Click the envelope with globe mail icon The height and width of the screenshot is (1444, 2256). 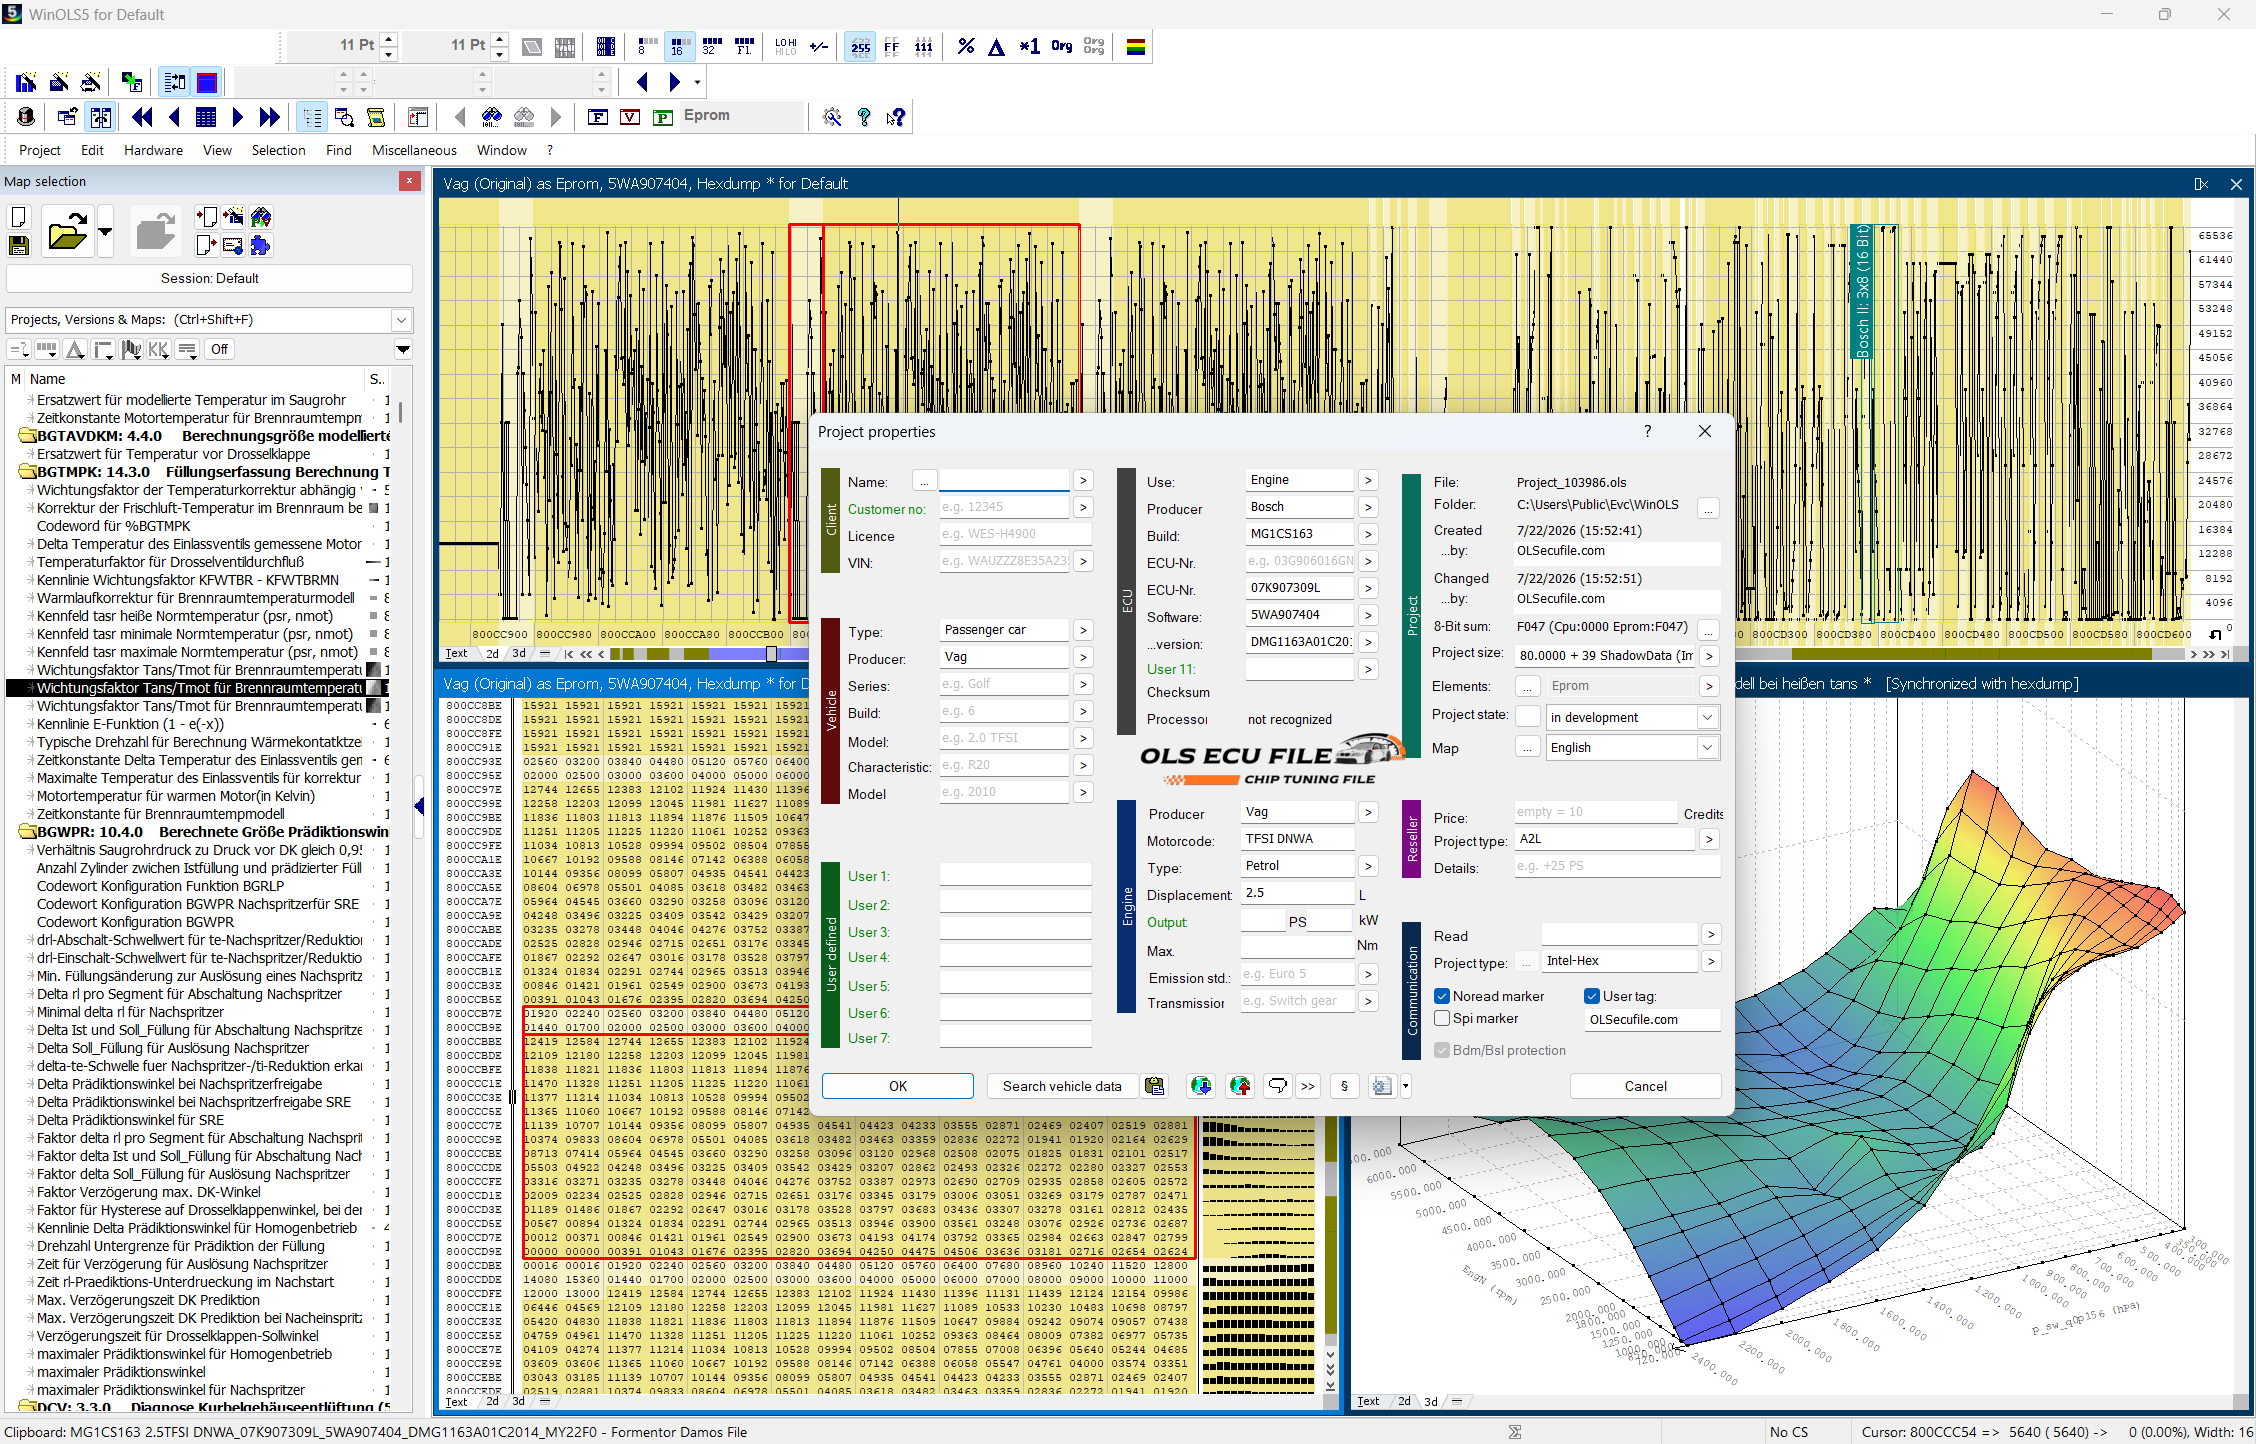pyautogui.click(x=233, y=245)
